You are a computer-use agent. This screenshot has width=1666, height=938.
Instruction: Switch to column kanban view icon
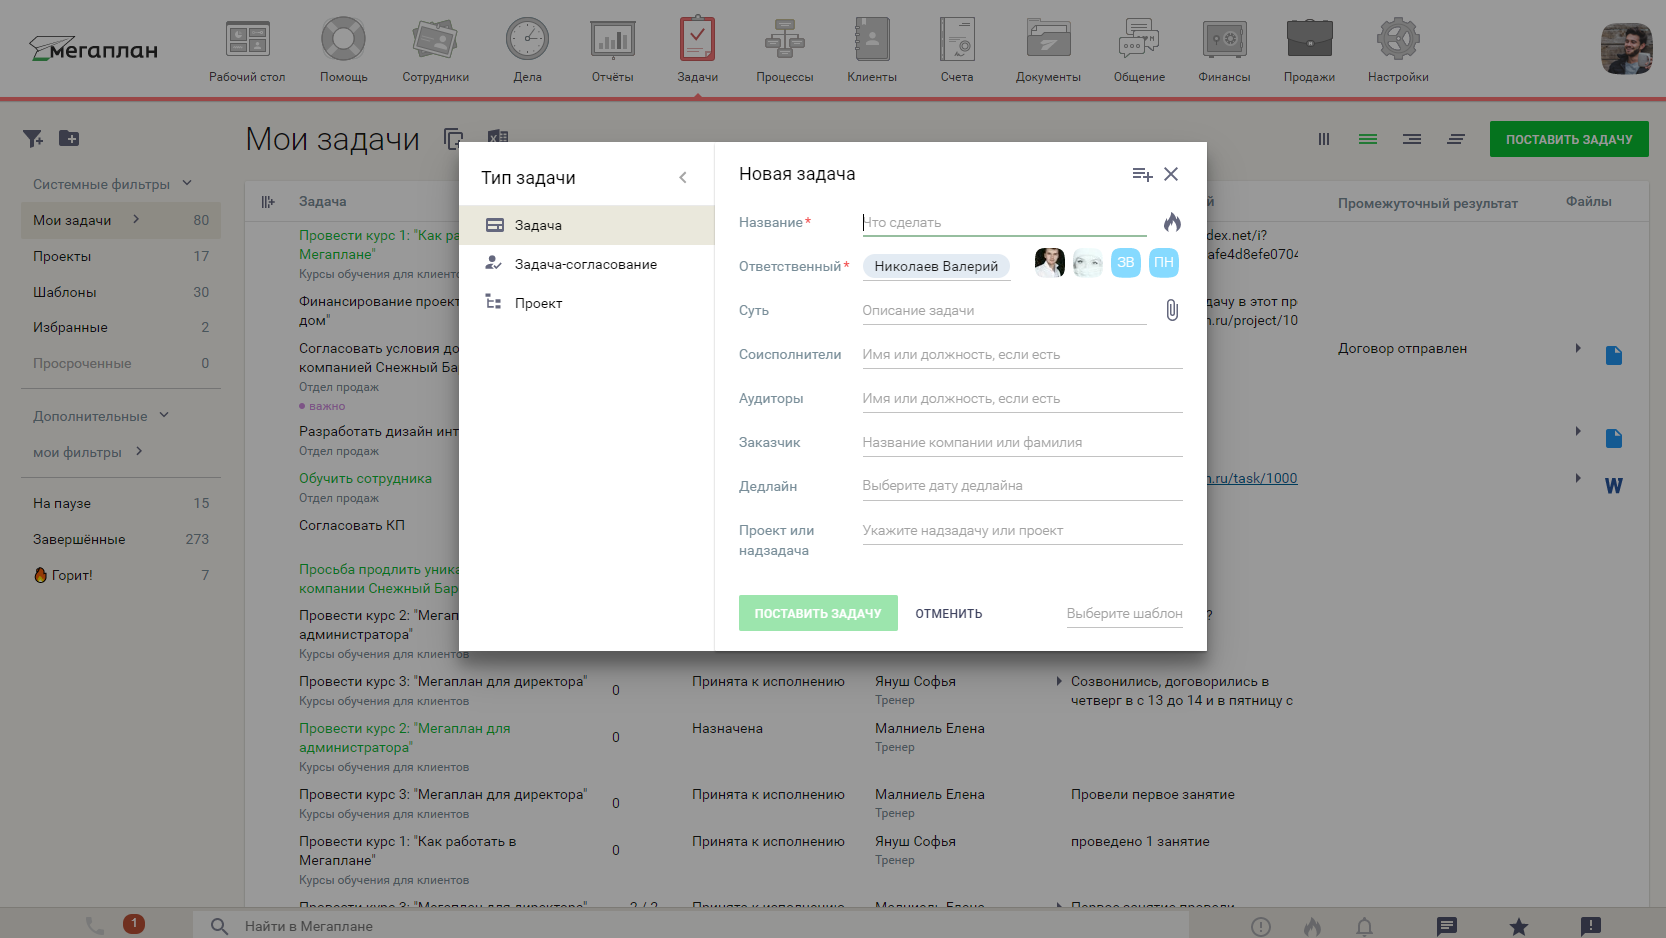click(1324, 139)
